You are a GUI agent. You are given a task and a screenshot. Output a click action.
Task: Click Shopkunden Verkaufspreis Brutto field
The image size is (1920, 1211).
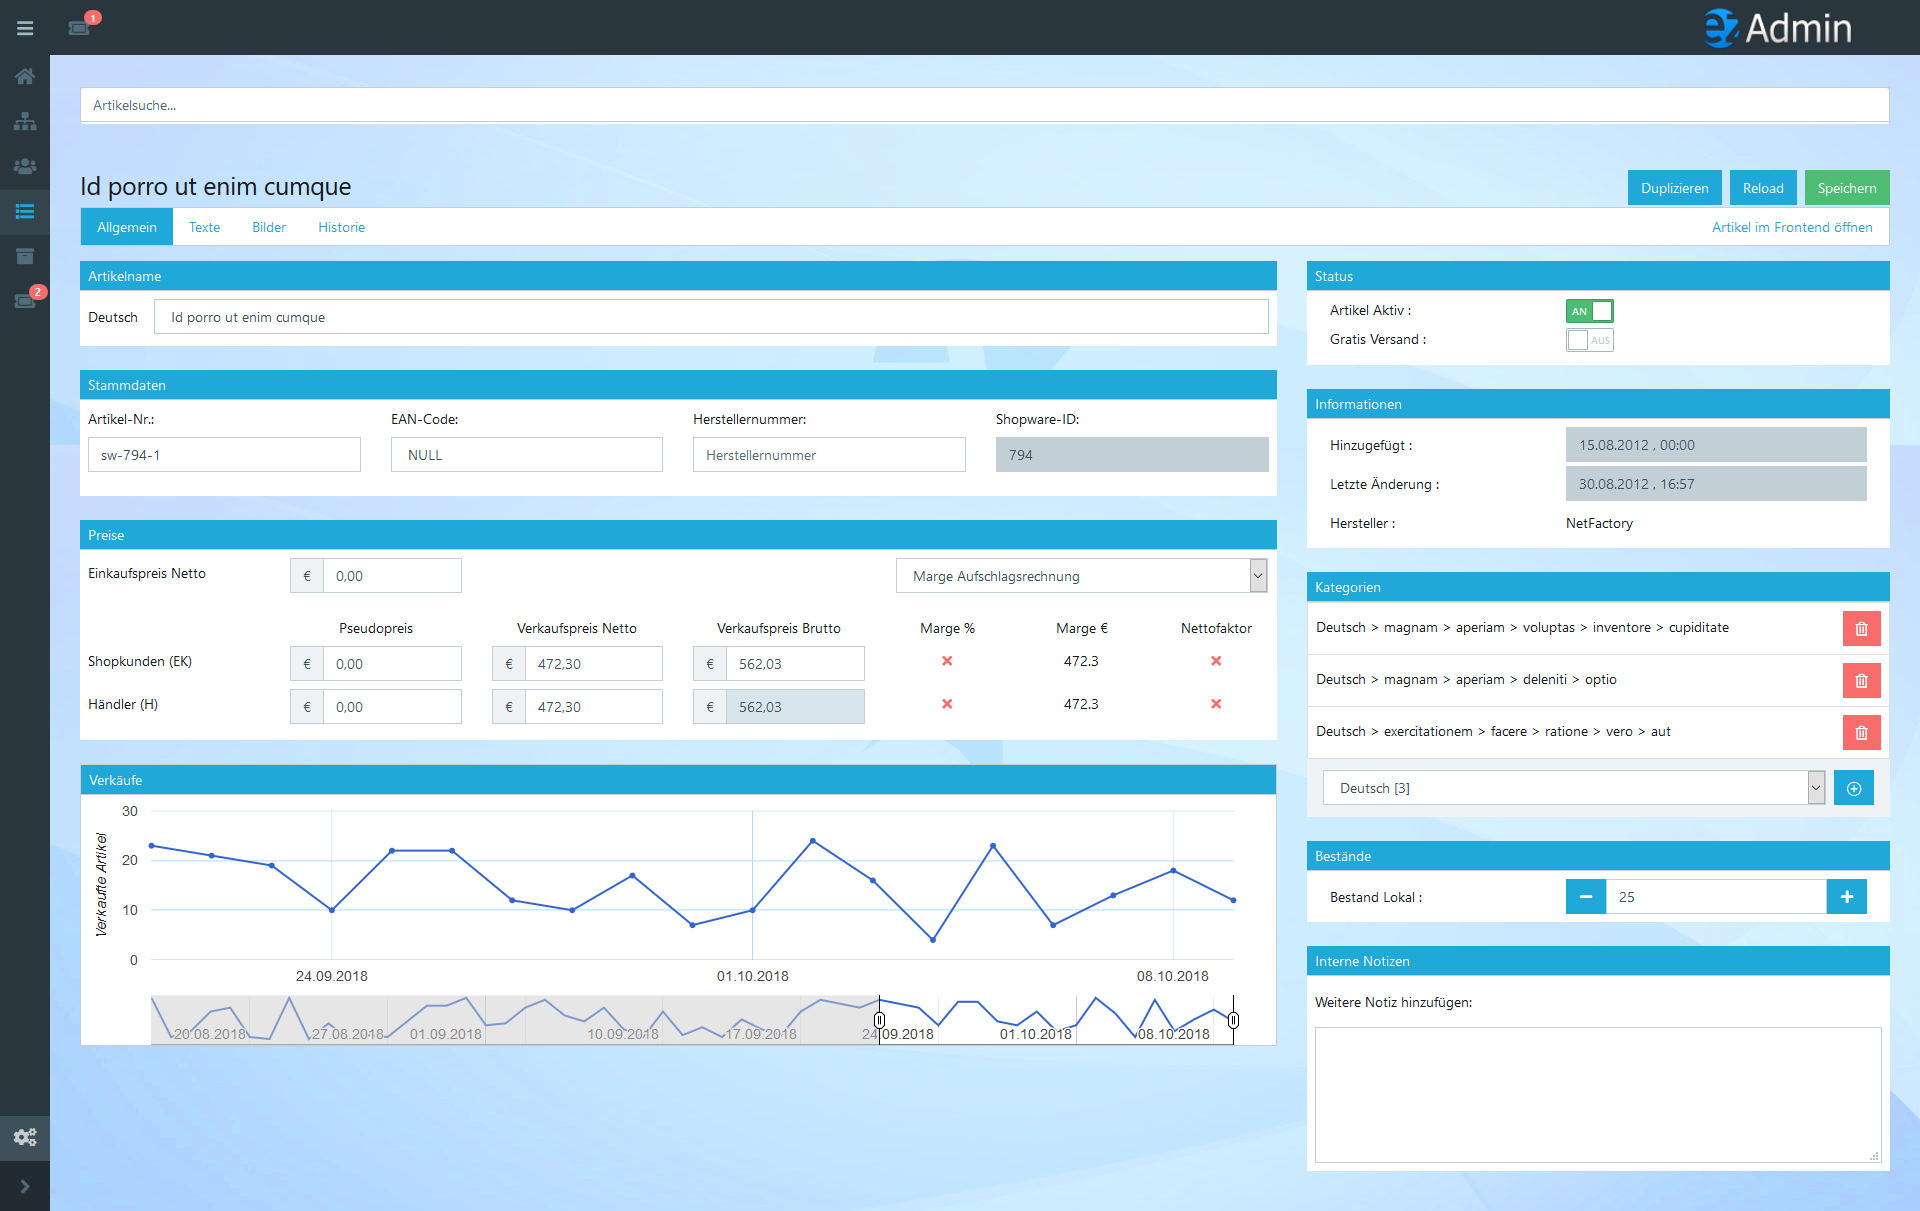click(x=795, y=664)
